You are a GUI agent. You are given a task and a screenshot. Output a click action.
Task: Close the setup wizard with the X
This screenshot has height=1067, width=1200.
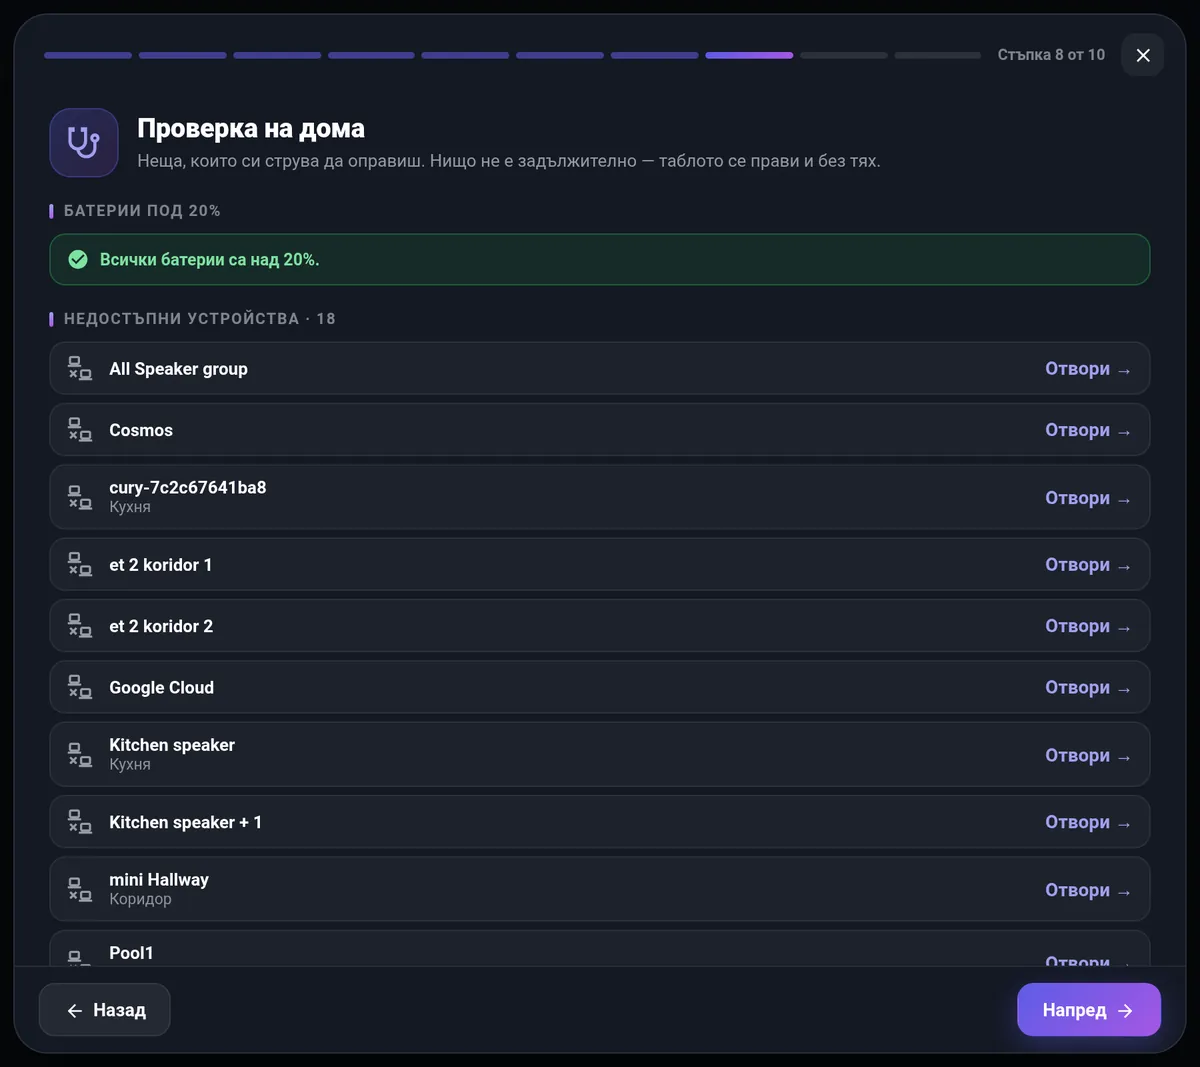point(1143,55)
